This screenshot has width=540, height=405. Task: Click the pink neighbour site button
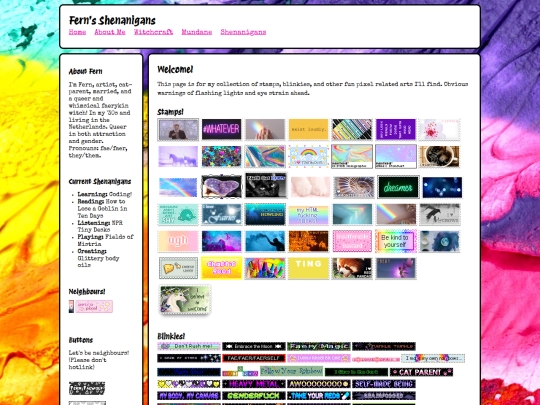(x=94, y=307)
